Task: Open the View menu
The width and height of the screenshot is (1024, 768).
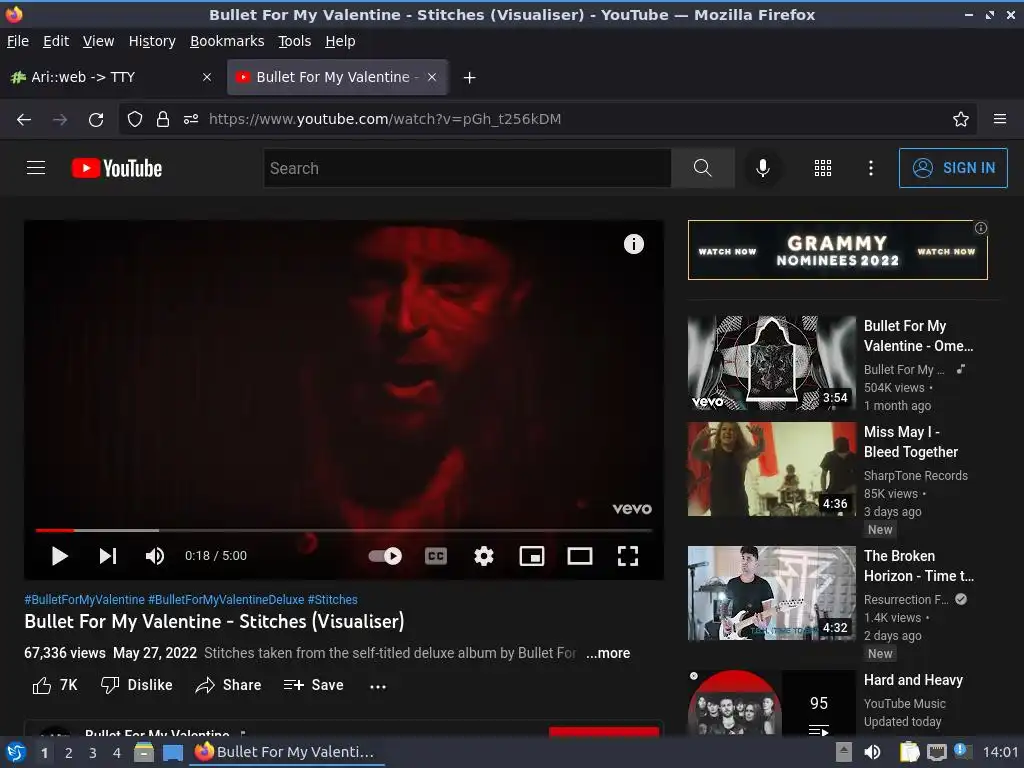Action: [x=98, y=41]
